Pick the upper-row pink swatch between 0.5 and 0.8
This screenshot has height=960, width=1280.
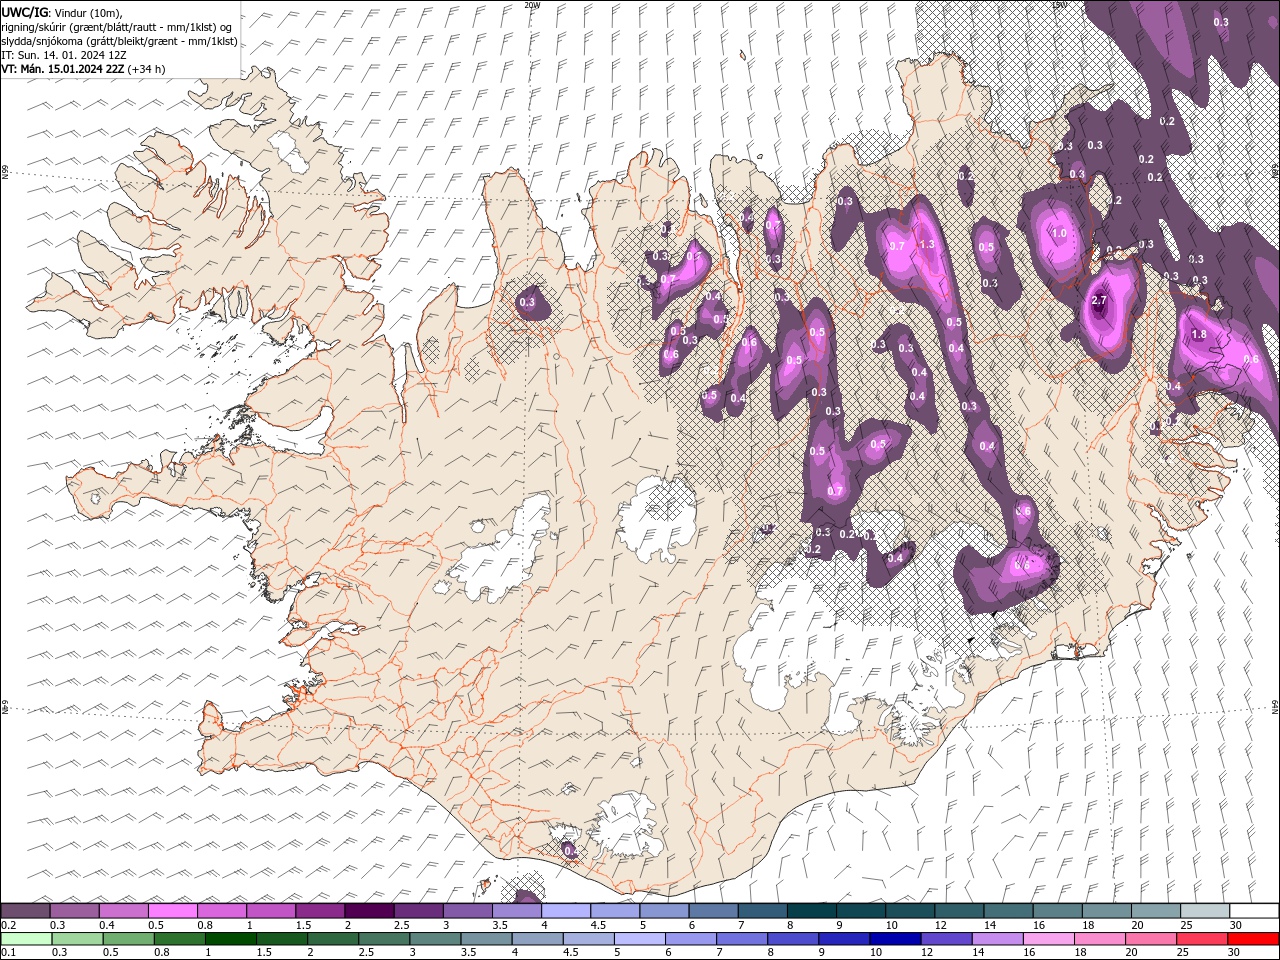tap(173, 911)
